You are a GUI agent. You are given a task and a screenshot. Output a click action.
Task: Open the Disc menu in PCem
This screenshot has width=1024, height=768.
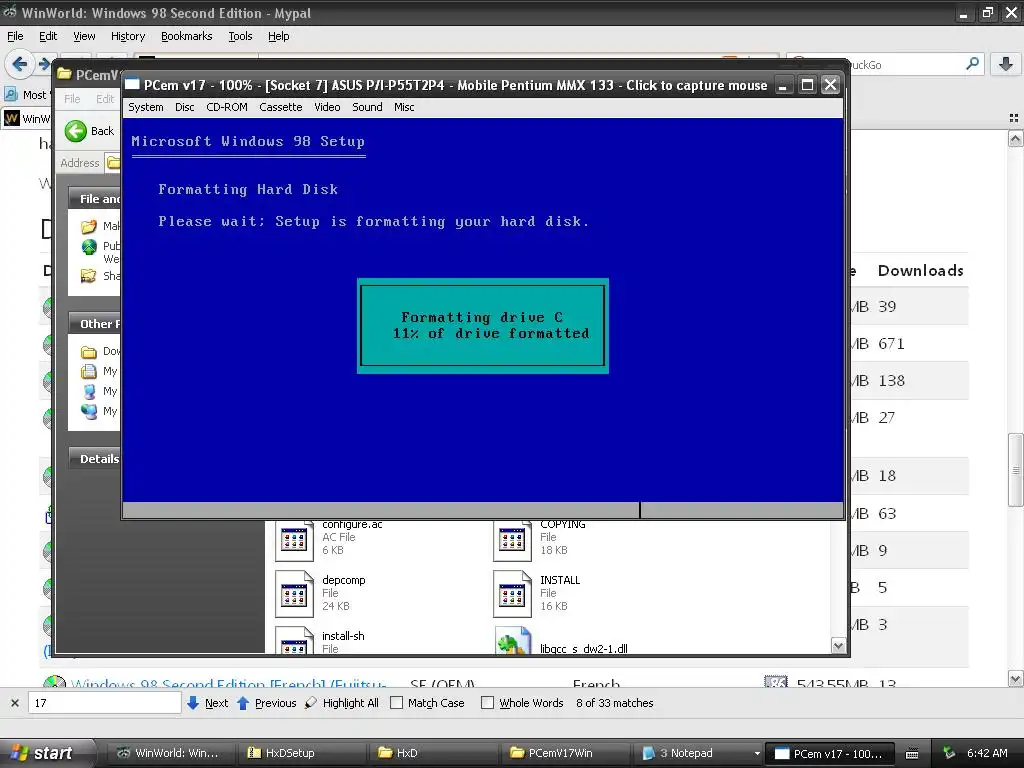[x=185, y=107]
